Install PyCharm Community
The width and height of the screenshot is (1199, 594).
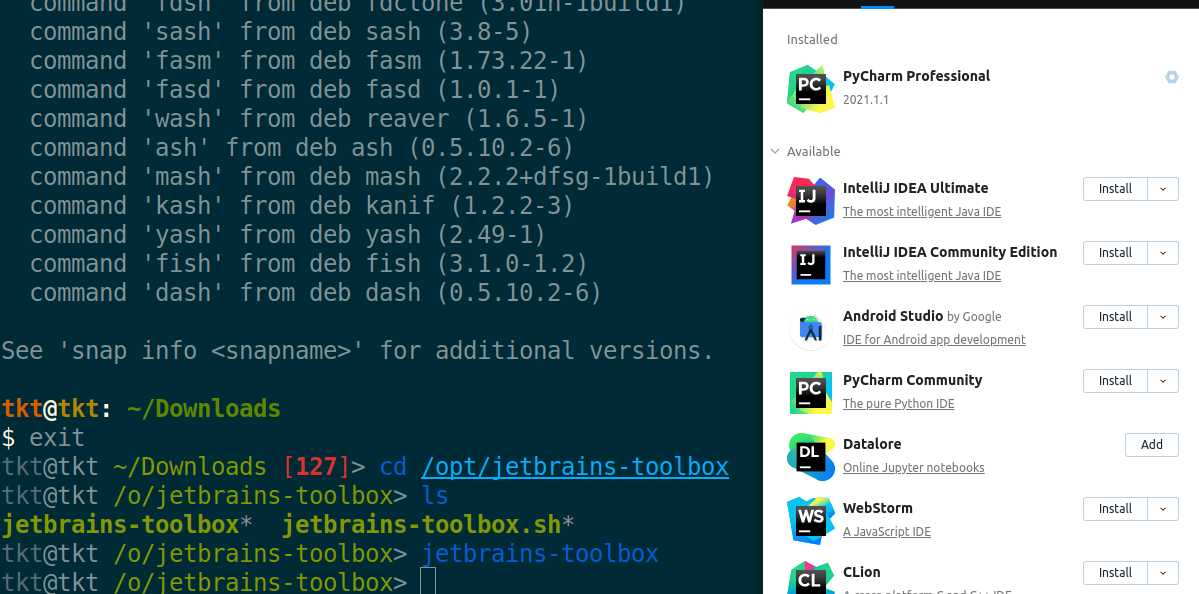click(x=1115, y=381)
